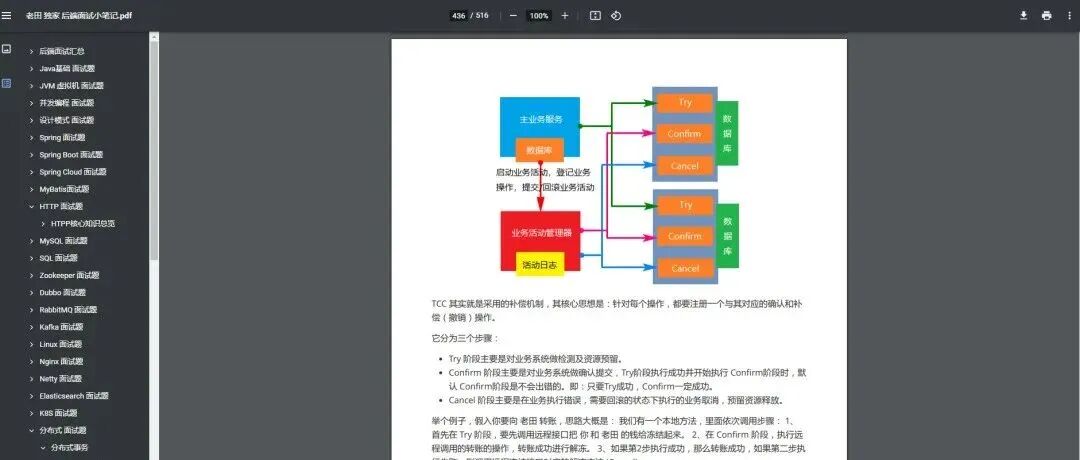This screenshot has width=1080, height=460.
Task: Open the Spring Cloud 面试题 outline item
Action: click(x=73, y=171)
